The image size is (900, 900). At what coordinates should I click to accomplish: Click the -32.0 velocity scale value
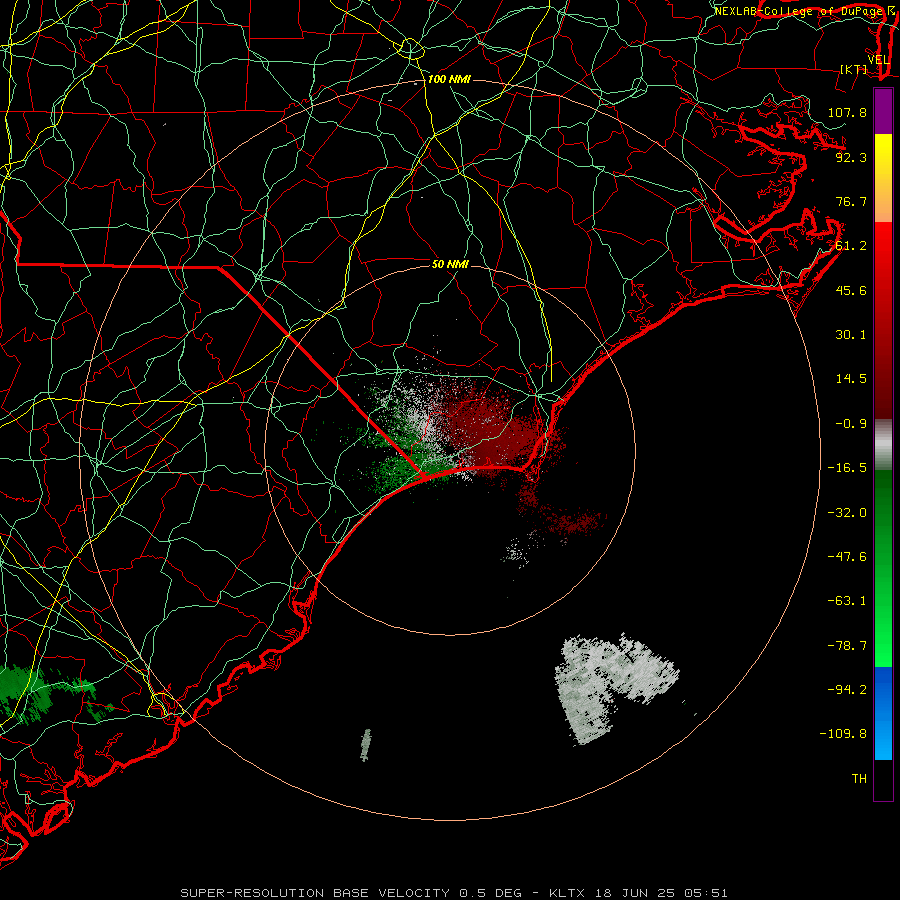[x=847, y=513]
